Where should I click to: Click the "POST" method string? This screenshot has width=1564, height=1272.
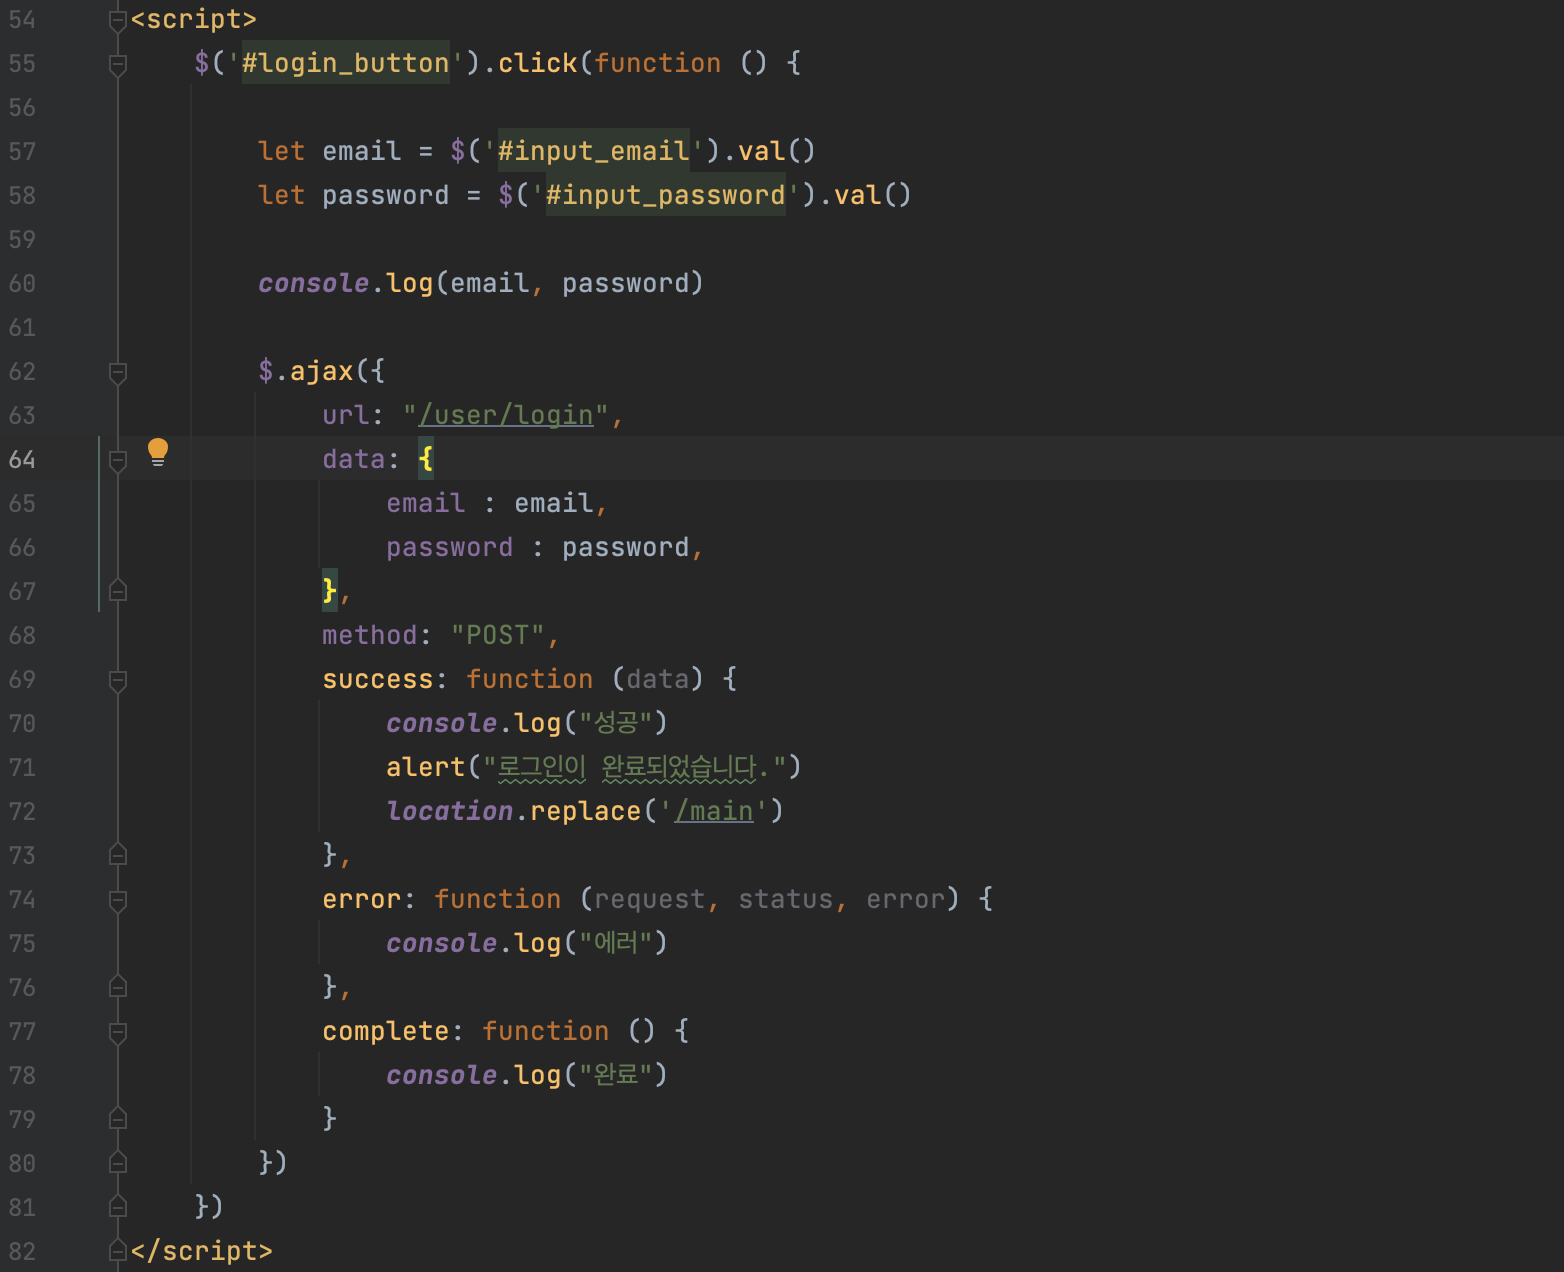[x=497, y=635]
